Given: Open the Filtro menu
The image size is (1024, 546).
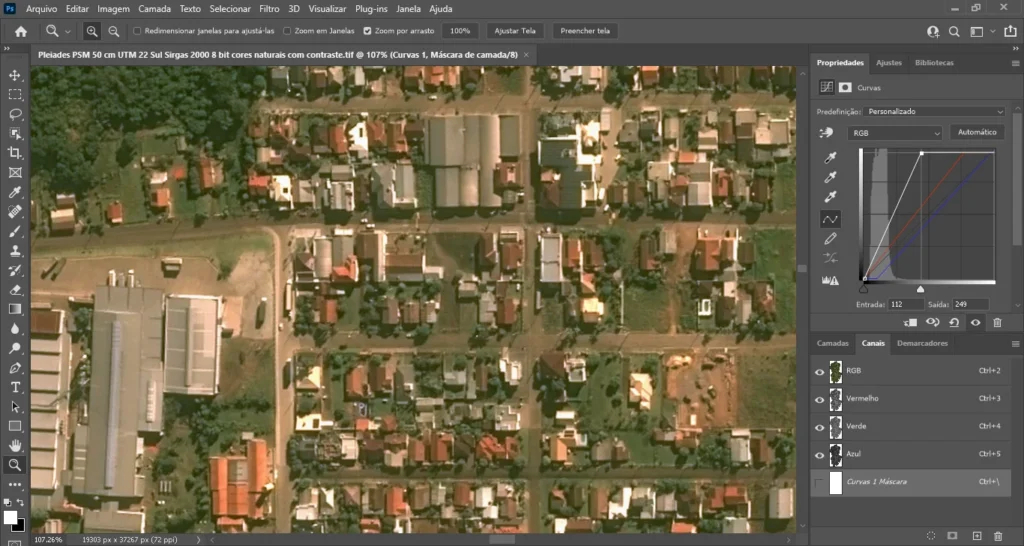Looking at the screenshot, I should click(269, 8).
